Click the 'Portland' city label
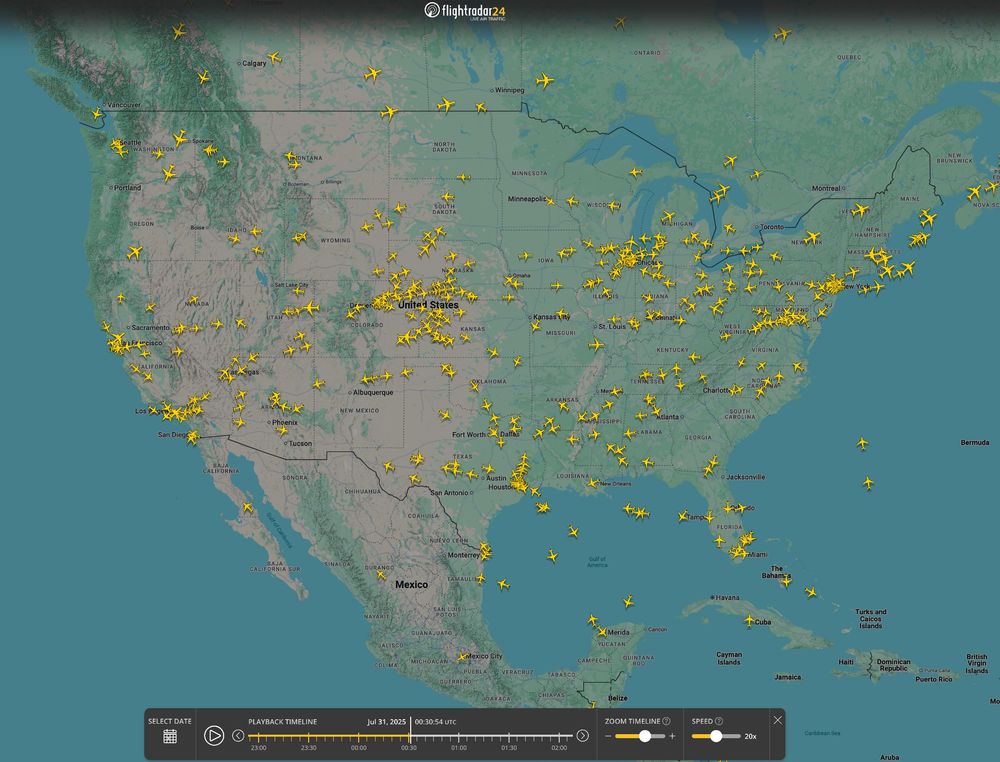This screenshot has width=1000, height=762. pyautogui.click(x=128, y=187)
